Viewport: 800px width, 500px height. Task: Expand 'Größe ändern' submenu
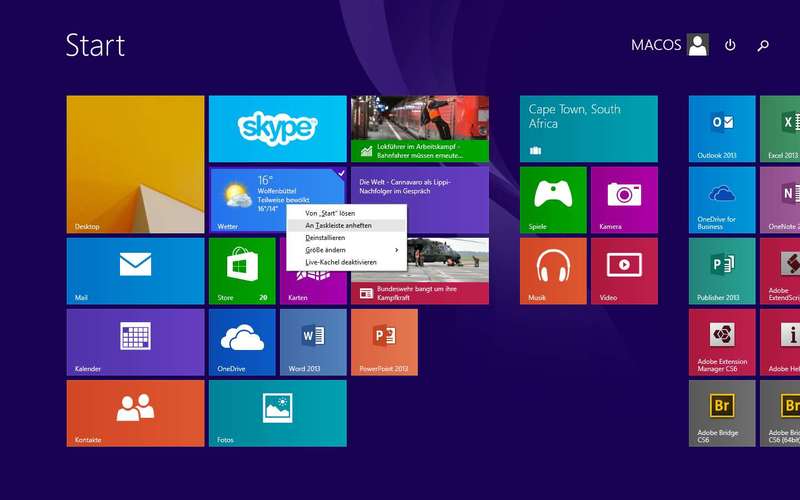[346, 250]
